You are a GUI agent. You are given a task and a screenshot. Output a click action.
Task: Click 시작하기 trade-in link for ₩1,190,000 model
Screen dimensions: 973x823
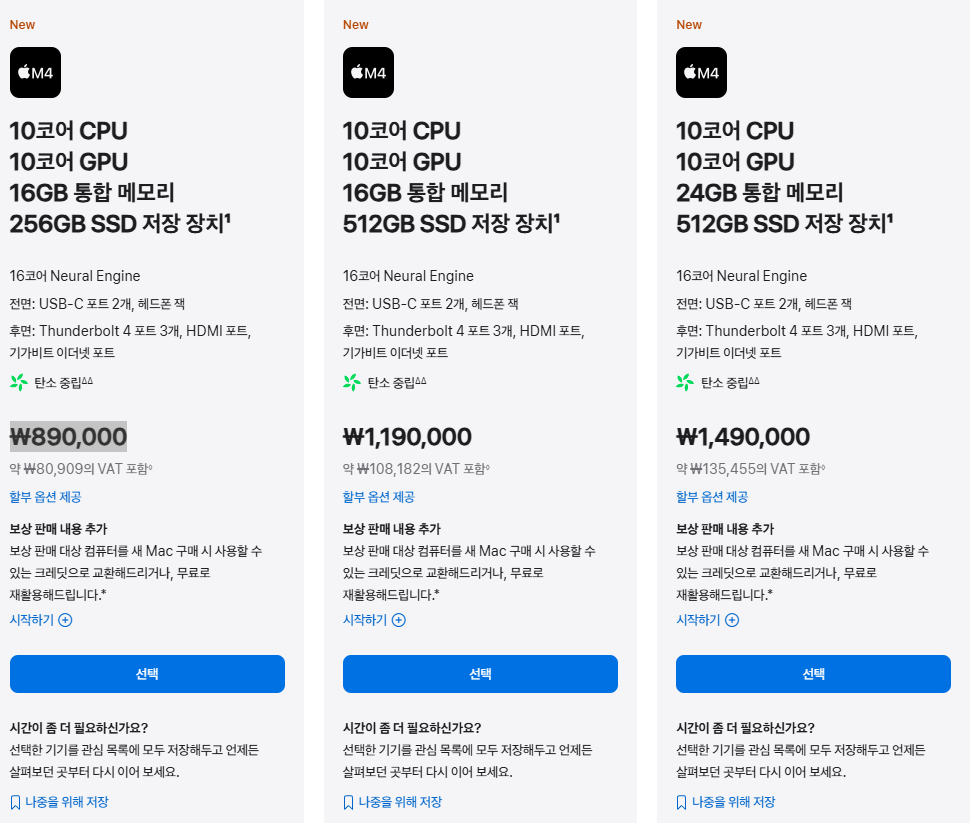point(365,620)
